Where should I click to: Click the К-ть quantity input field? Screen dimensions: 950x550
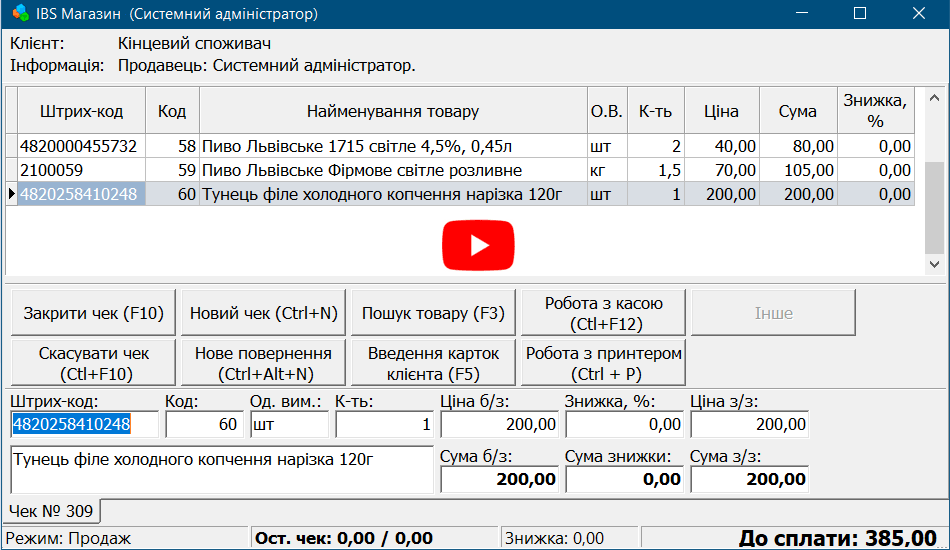pyautogui.click(x=385, y=424)
